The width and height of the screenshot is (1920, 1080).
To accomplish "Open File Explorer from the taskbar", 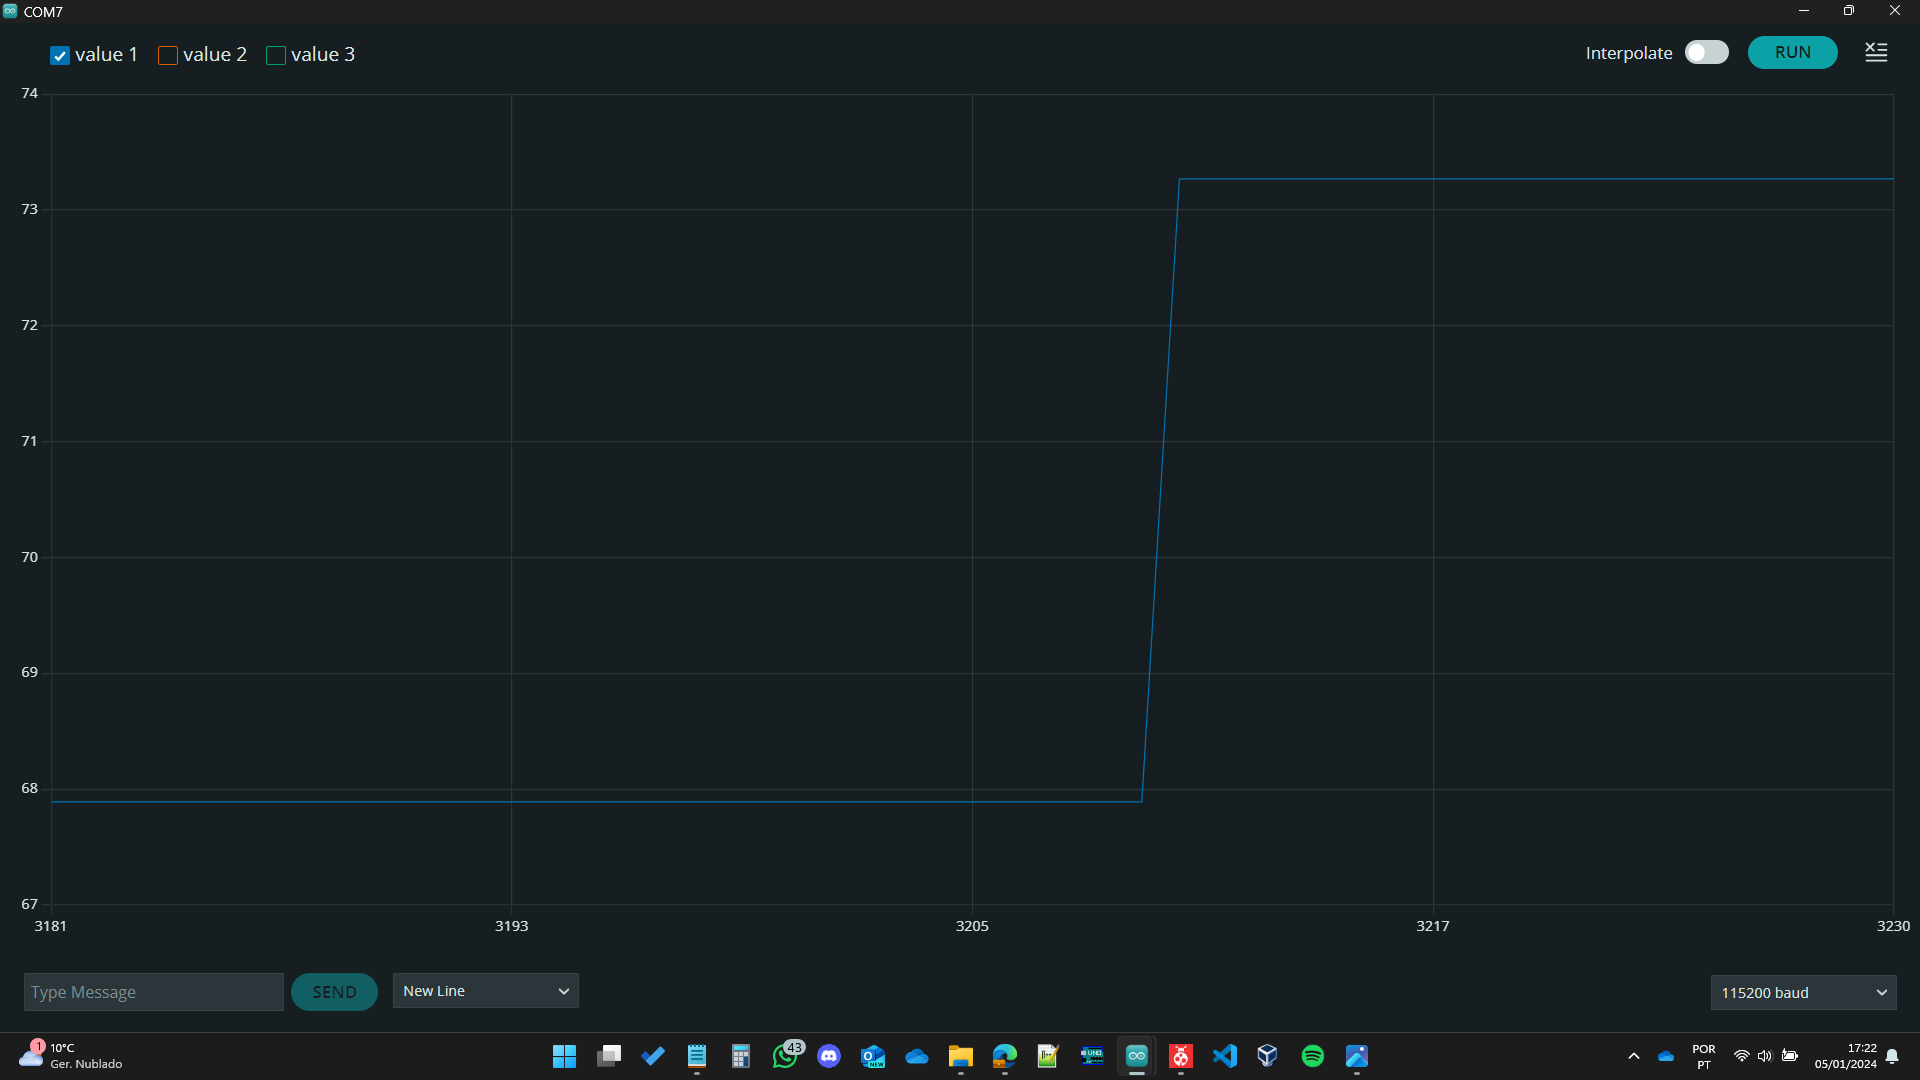I will pyautogui.click(x=960, y=1056).
